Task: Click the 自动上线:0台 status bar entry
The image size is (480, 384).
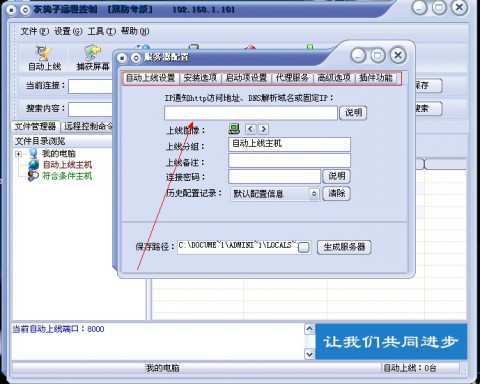Action: click(x=410, y=368)
